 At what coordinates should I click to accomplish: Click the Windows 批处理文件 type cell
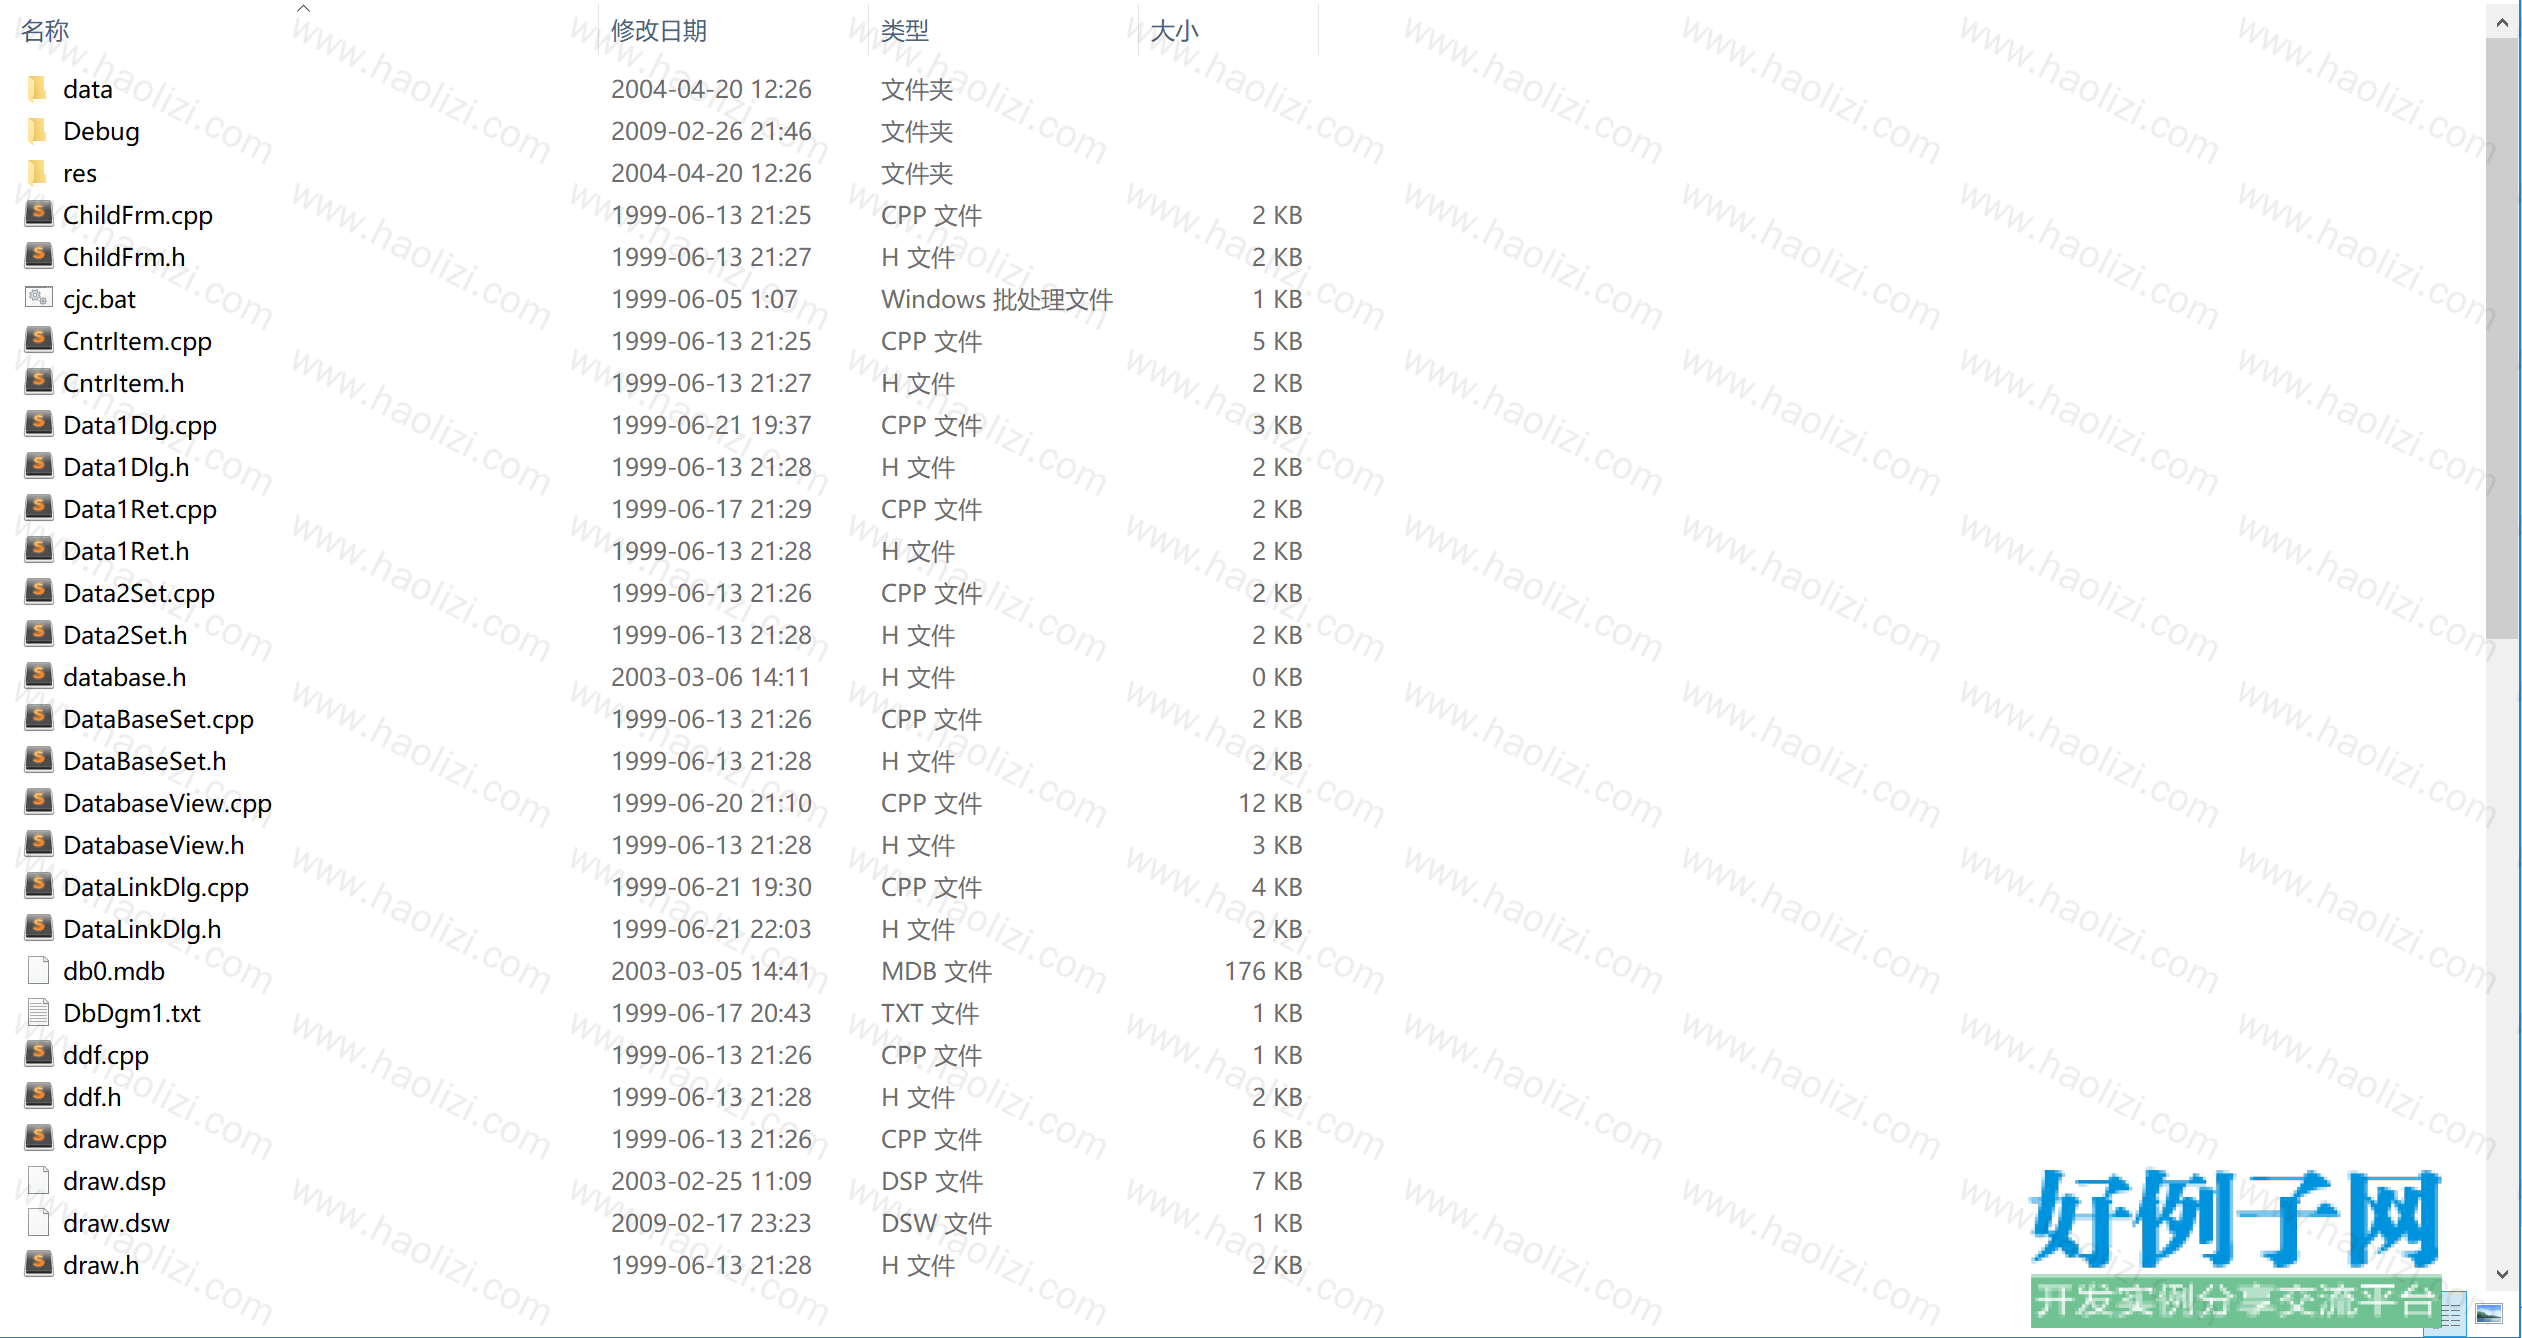(996, 299)
